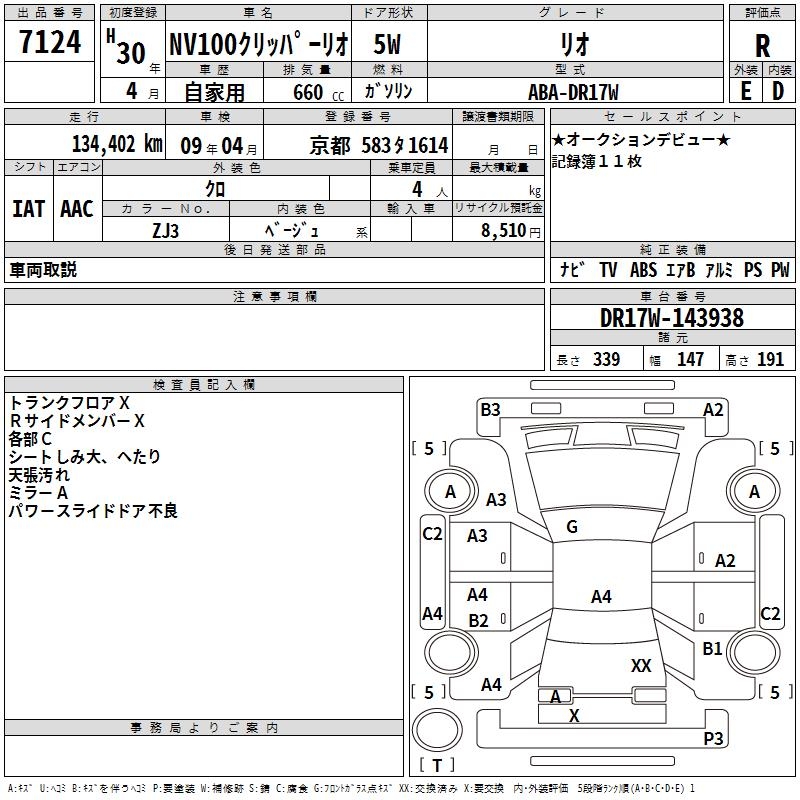Image resolution: width=800 pixels, height=800 pixels.
Task: Click the recycle deposit 8,510円
Action: (x=511, y=231)
